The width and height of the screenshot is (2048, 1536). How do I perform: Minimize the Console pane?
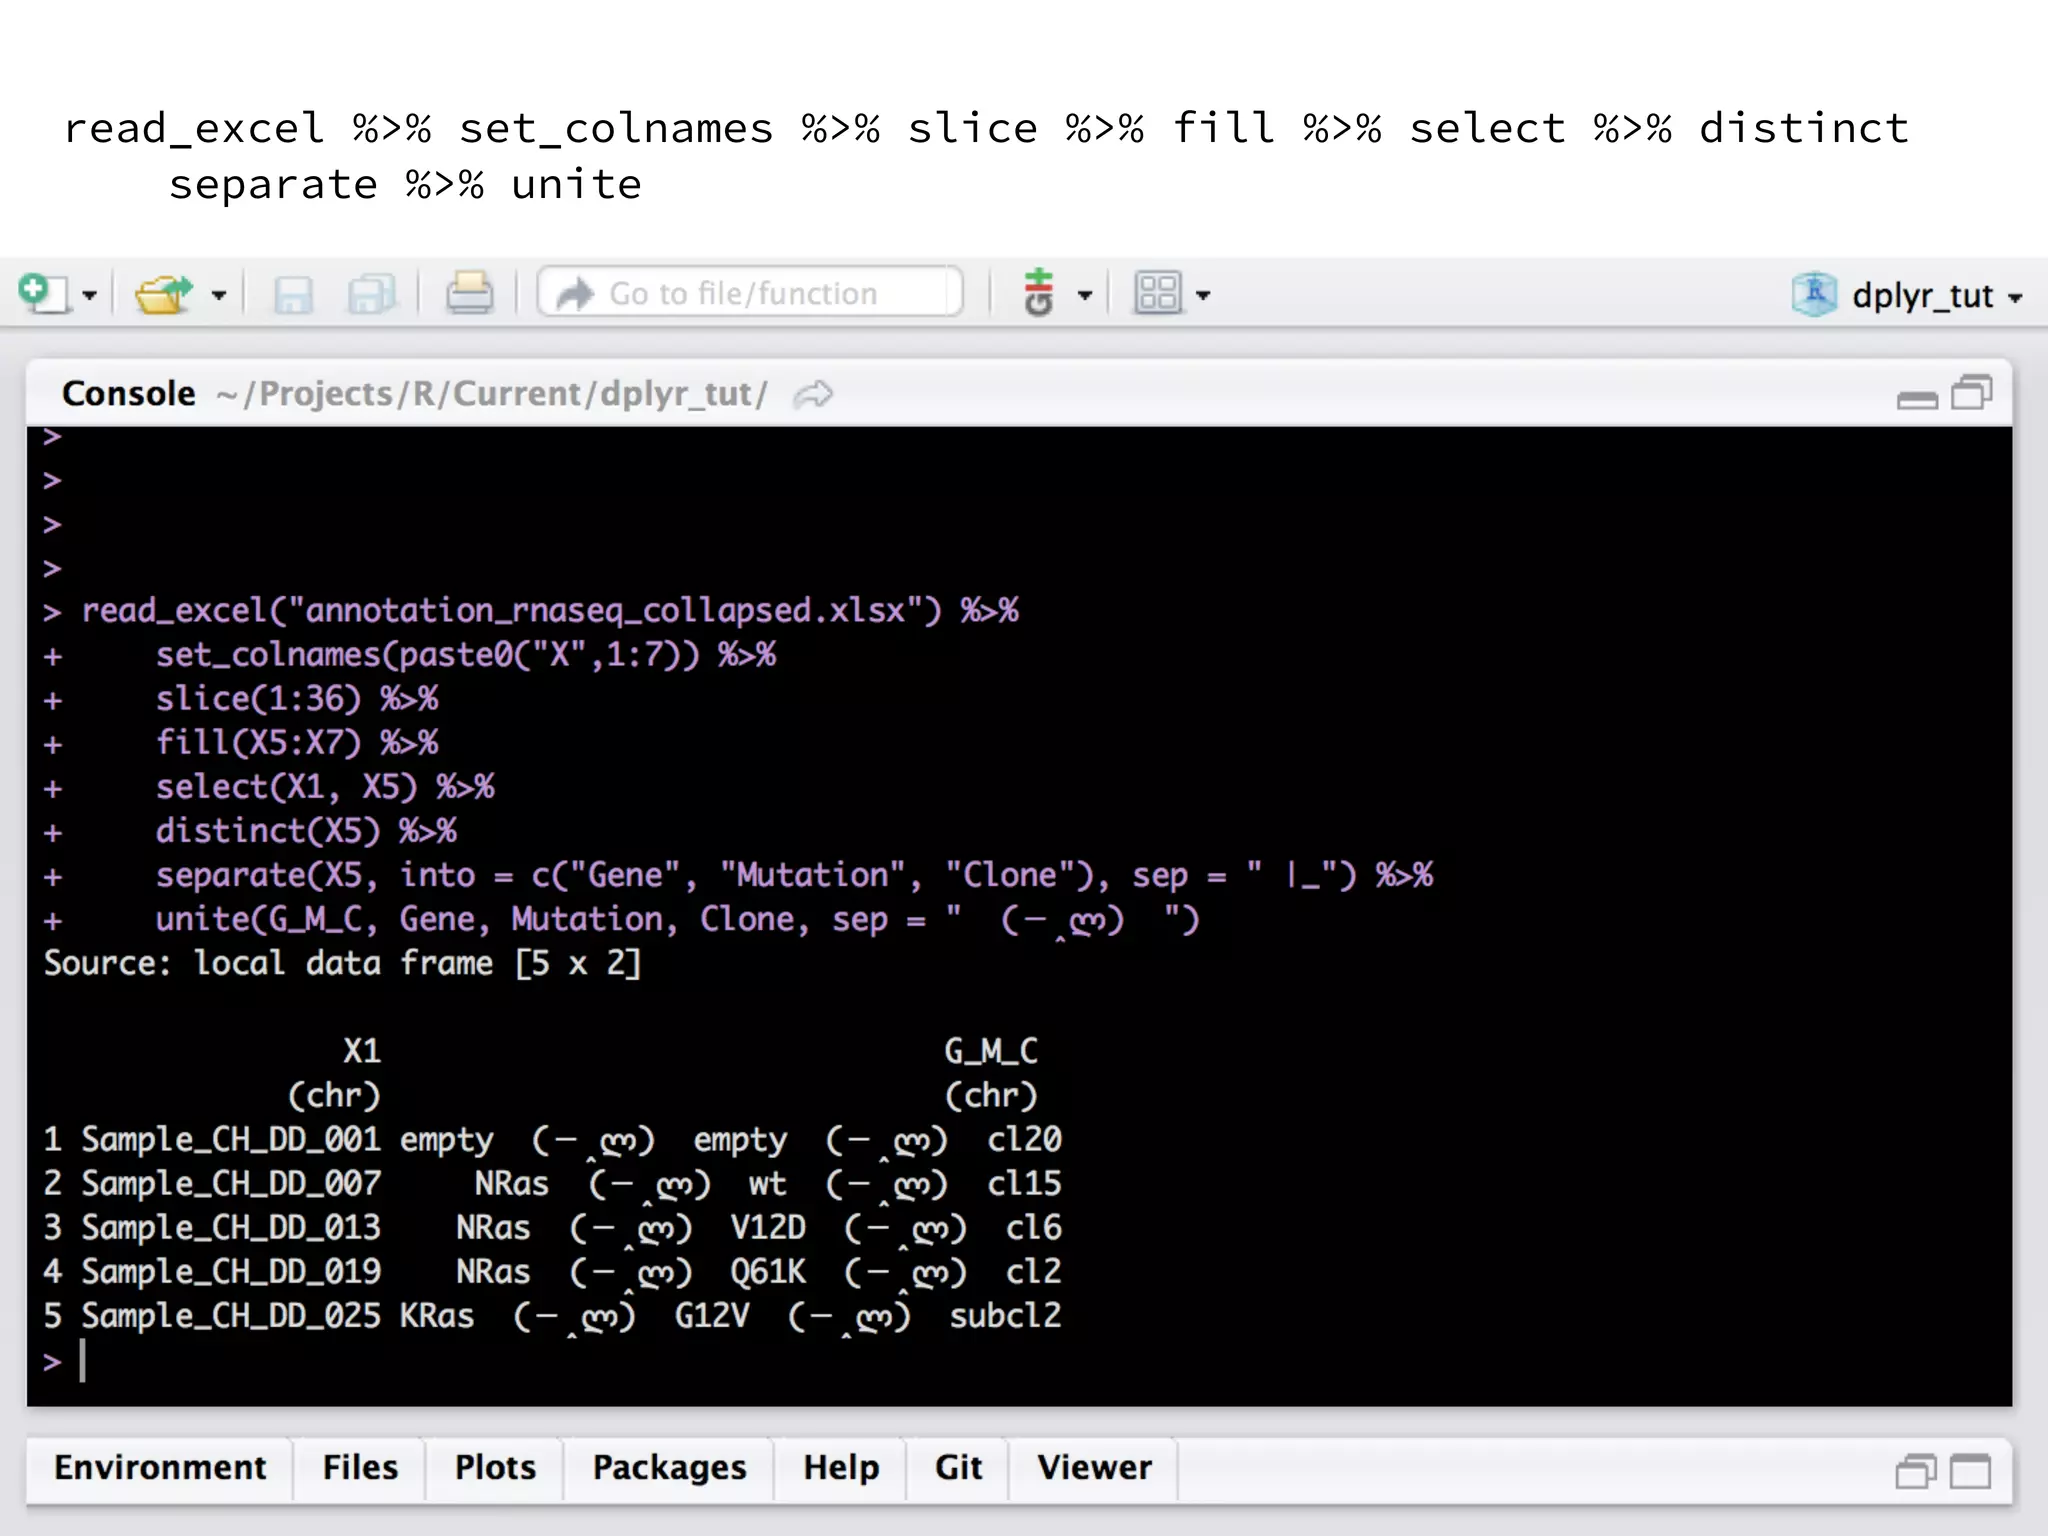tap(1917, 399)
